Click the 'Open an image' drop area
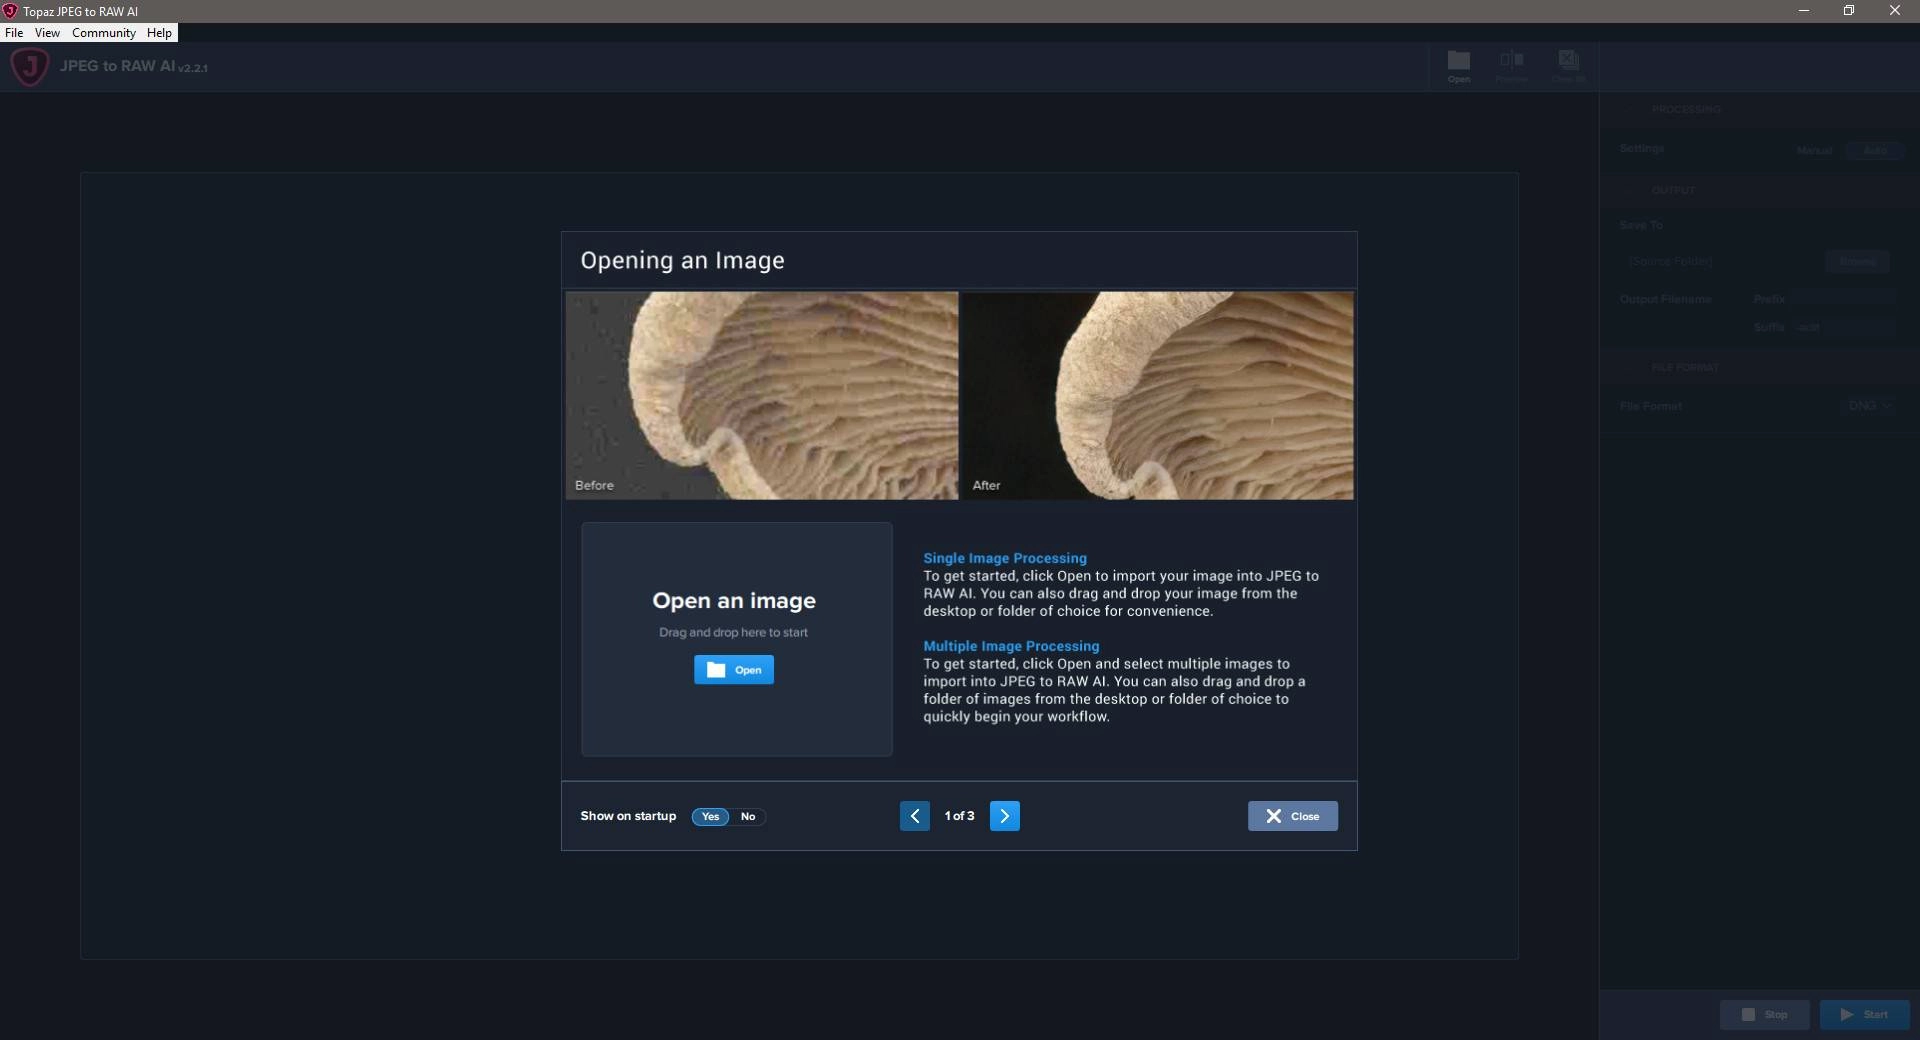This screenshot has height=1040, width=1920. pos(737,639)
